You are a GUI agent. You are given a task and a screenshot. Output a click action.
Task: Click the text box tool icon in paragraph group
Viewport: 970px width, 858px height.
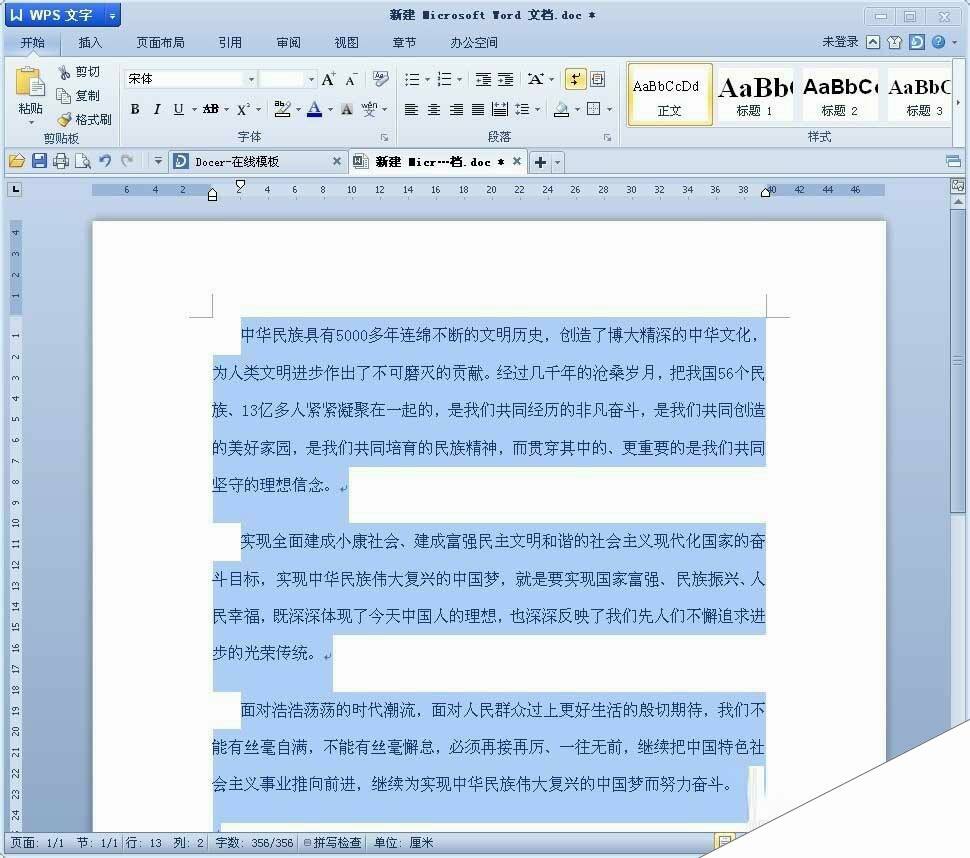pyautogui.click(x=597, y=79)
